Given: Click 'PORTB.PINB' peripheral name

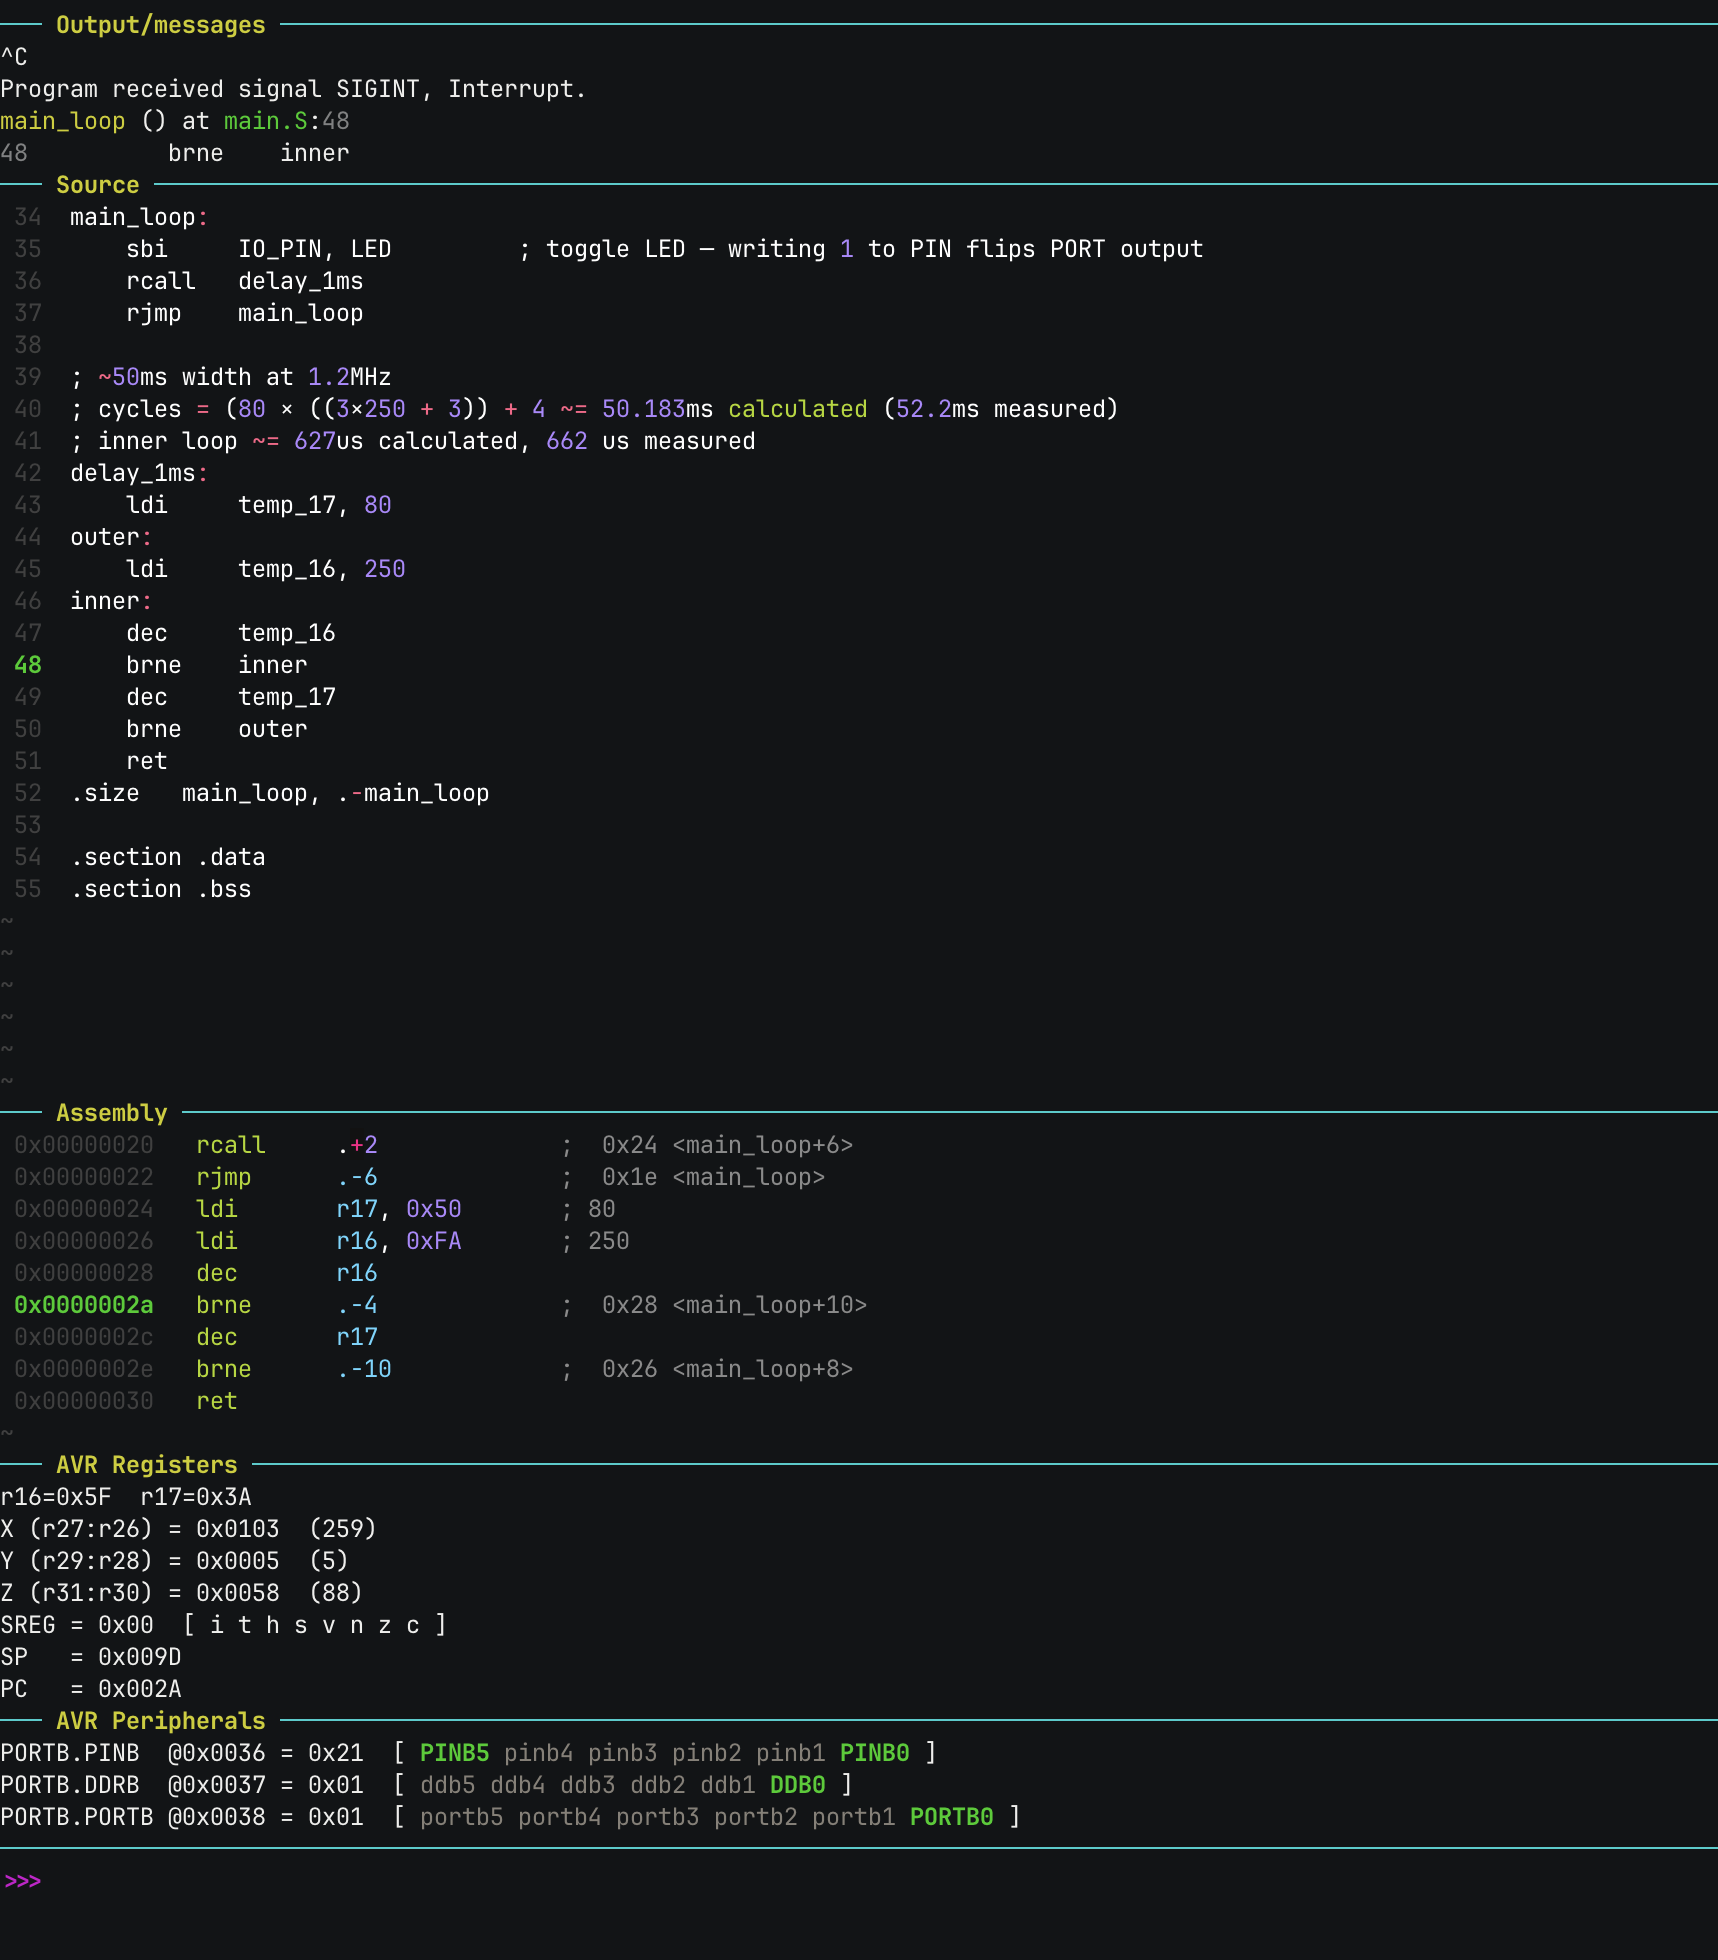Looking at the screenshot, I should [70, 1753].
